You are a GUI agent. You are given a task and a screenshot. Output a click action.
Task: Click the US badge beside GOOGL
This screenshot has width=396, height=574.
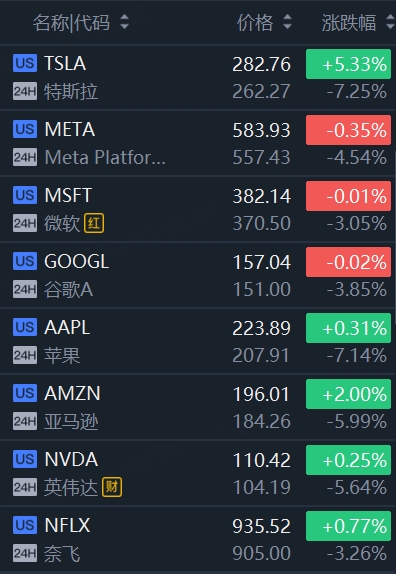pyautogui.click(x=25, y=261)
